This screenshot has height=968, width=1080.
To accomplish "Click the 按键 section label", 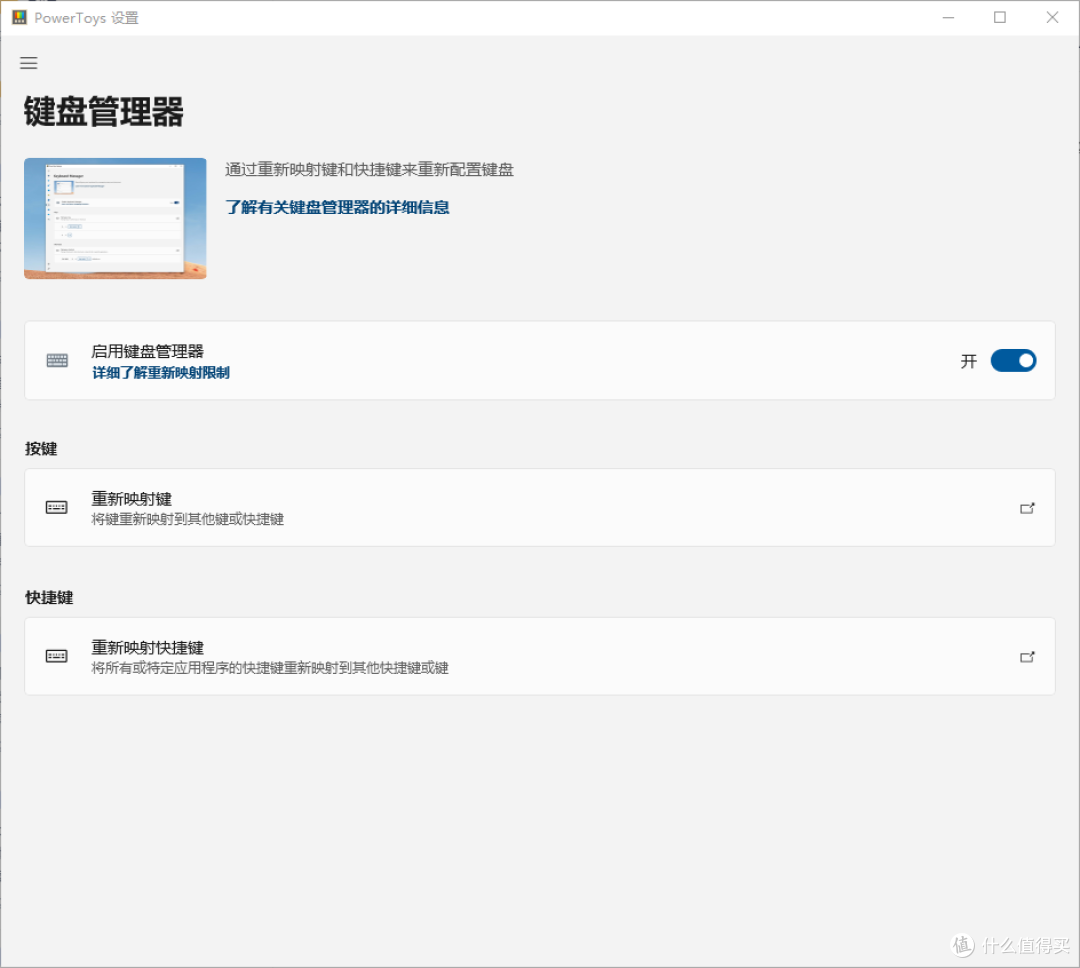I will (x=41, y=449).
